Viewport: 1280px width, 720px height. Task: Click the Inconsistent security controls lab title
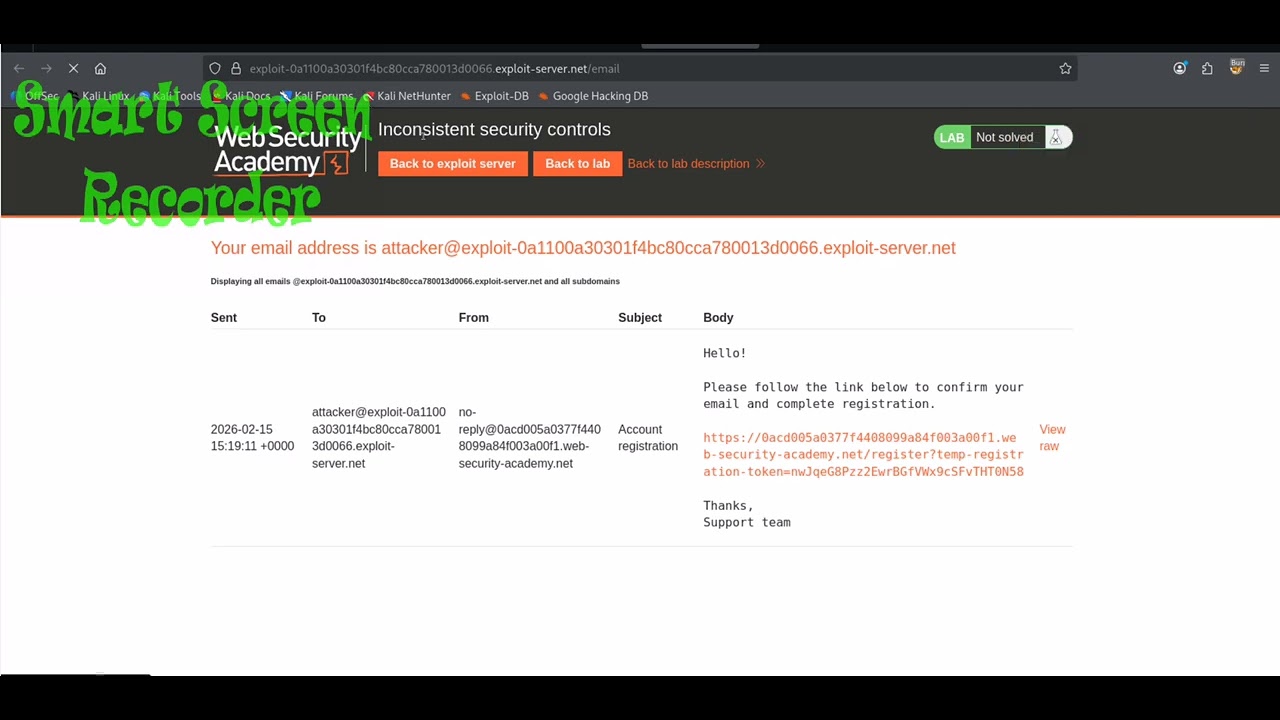pos(494,130)
